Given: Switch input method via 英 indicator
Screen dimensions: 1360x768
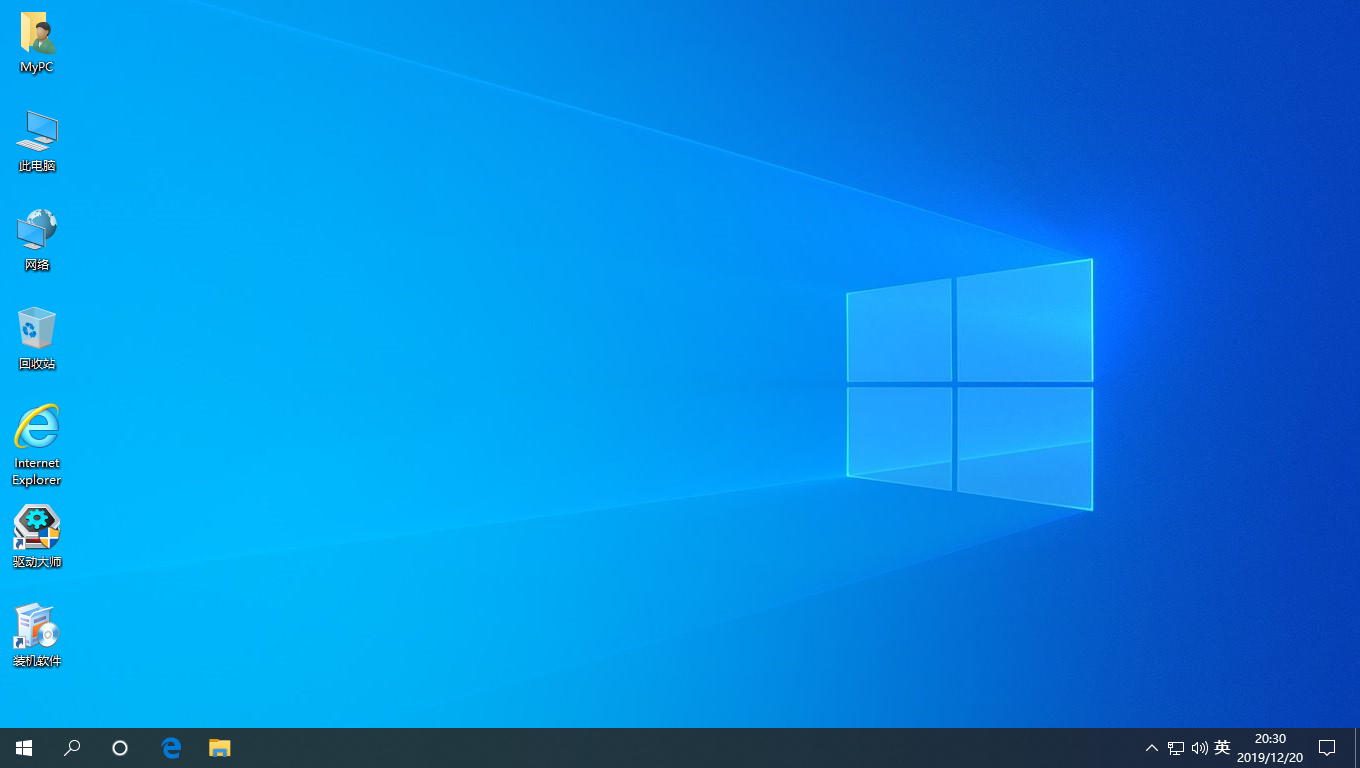Looking at the screenshot, I should tap(1222, 748).
